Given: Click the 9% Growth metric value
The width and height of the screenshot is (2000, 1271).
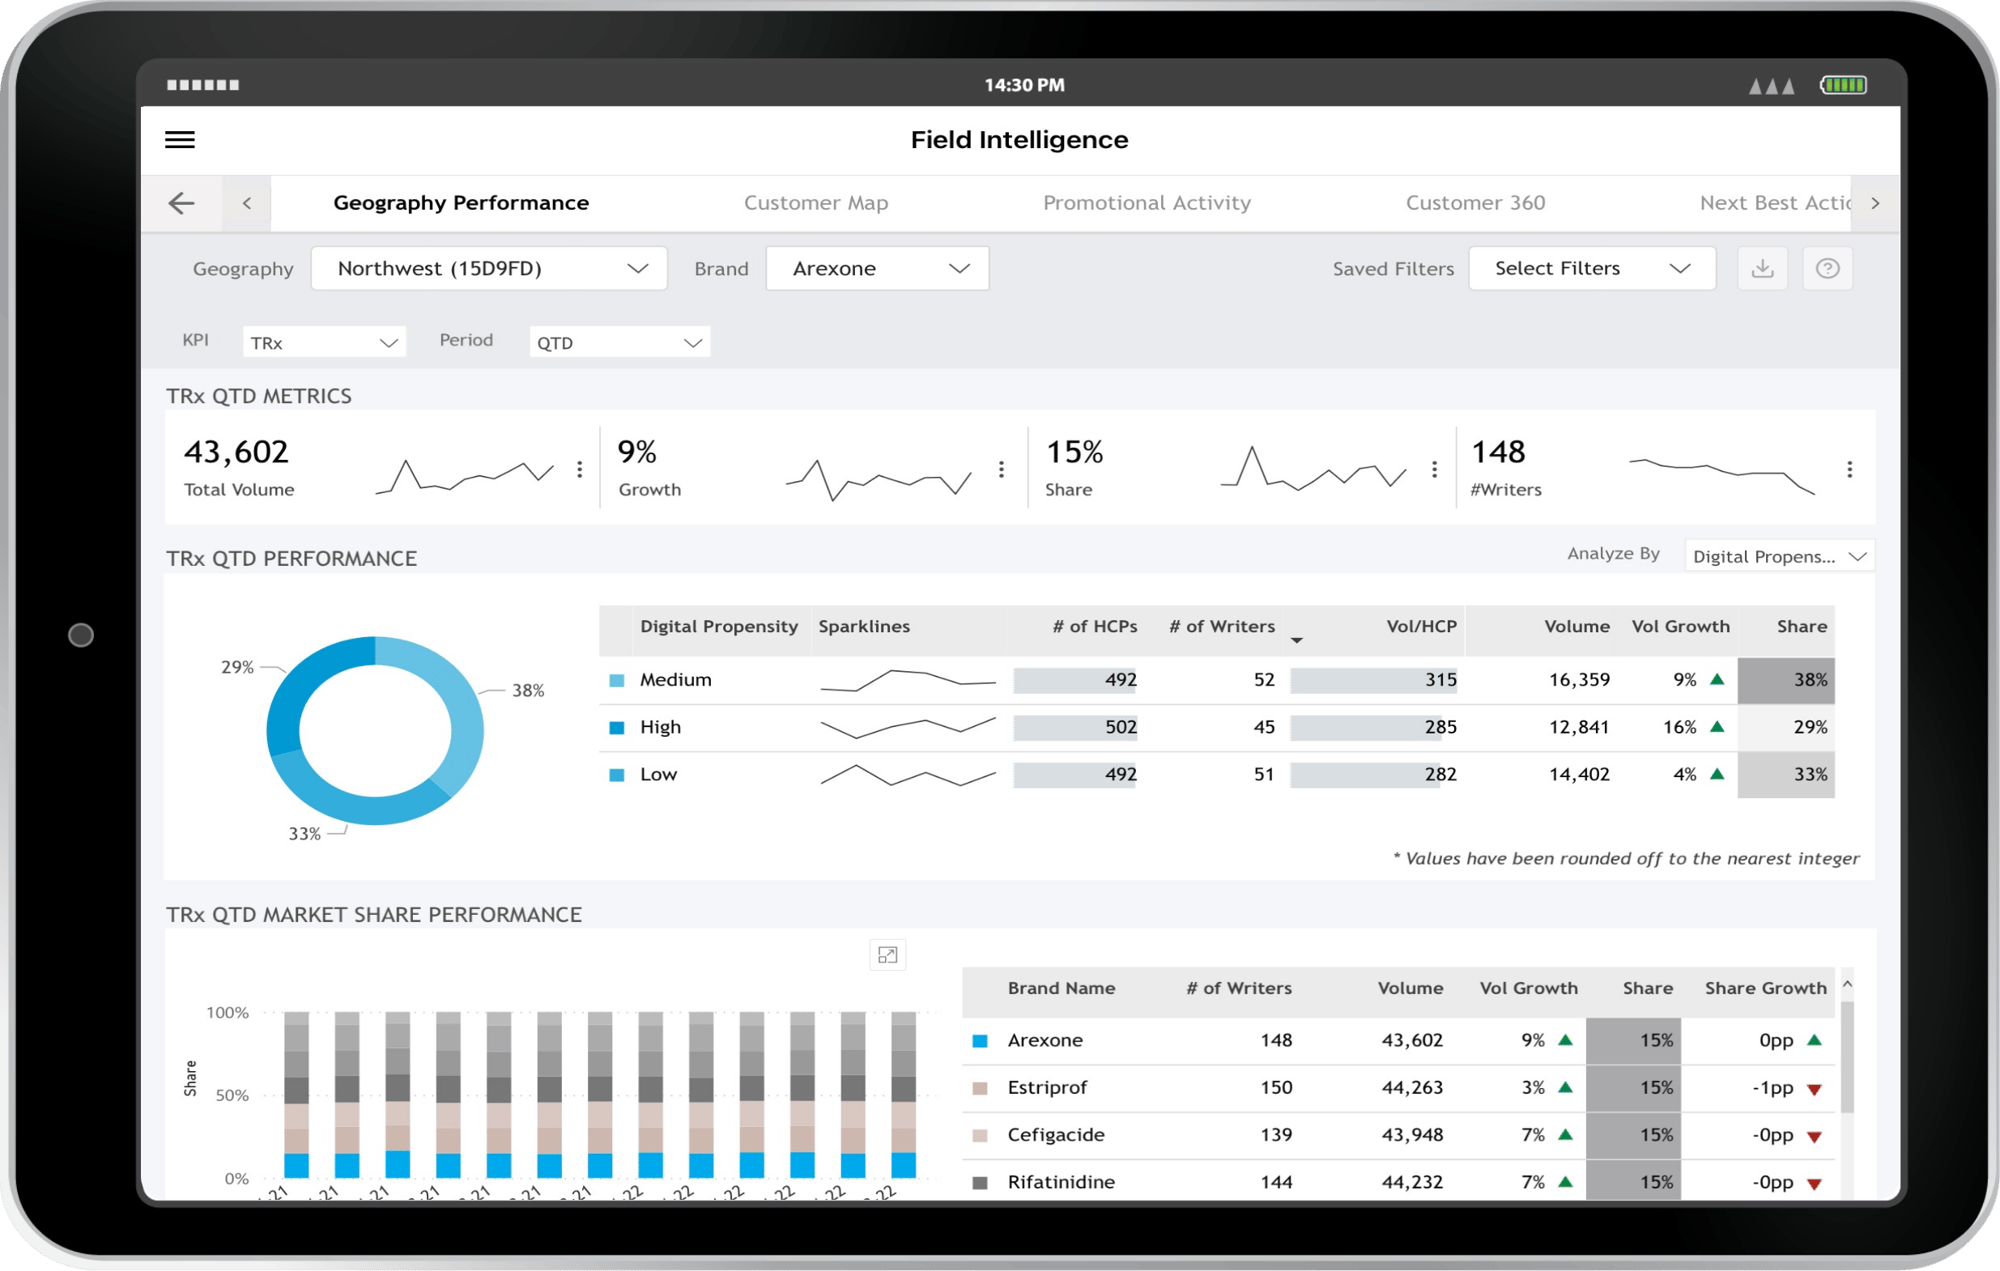Looking at the screenshot, I should pyautogui.click(x=637, y=452).
